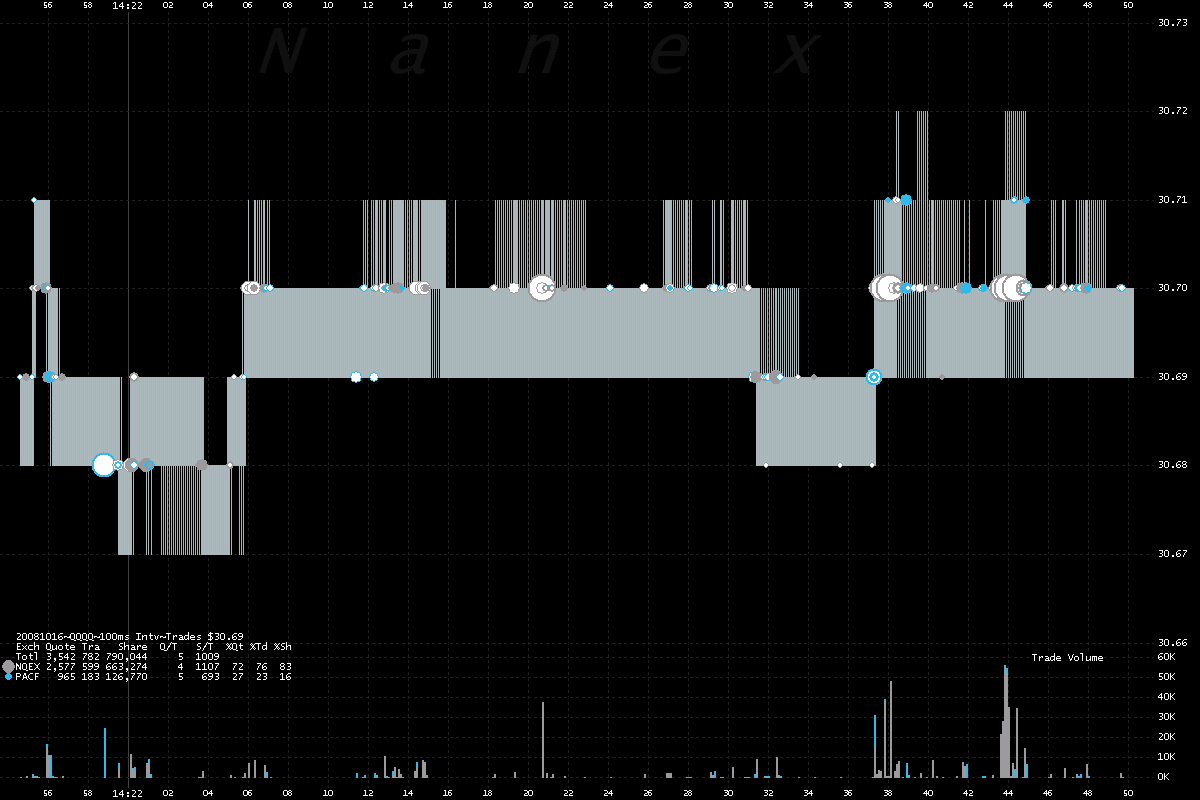
Task: Click the '%Td' column header
Action: click(x=259, y=646)
